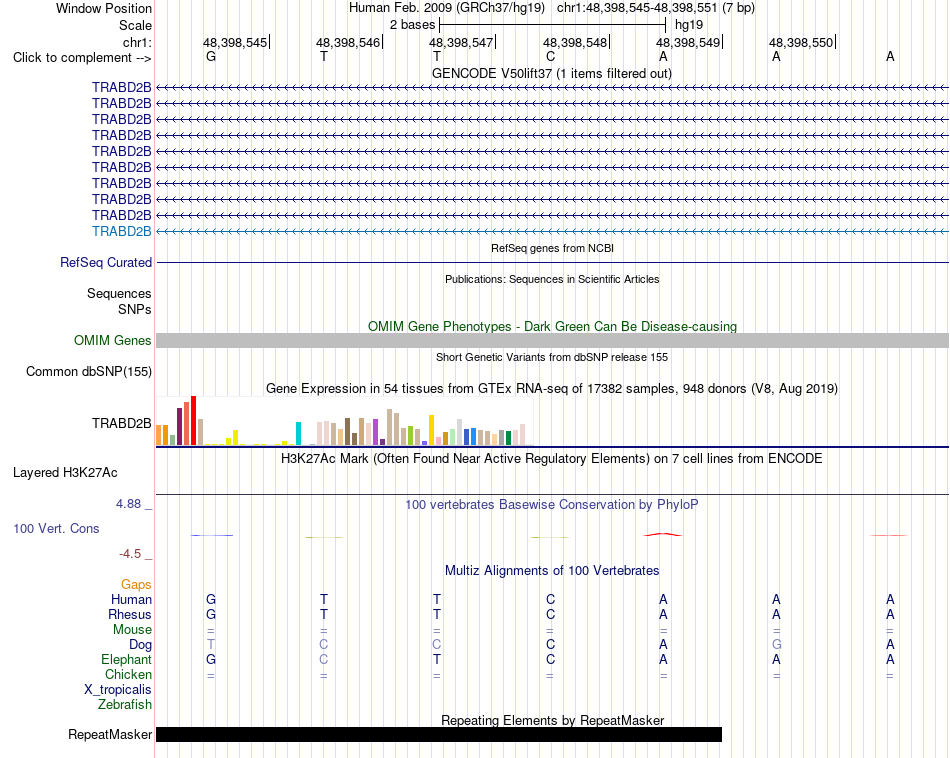The width and height of the screenshot is (950, 758).
Task: Click position label 48,398,546
Action: tap(348, 42)
